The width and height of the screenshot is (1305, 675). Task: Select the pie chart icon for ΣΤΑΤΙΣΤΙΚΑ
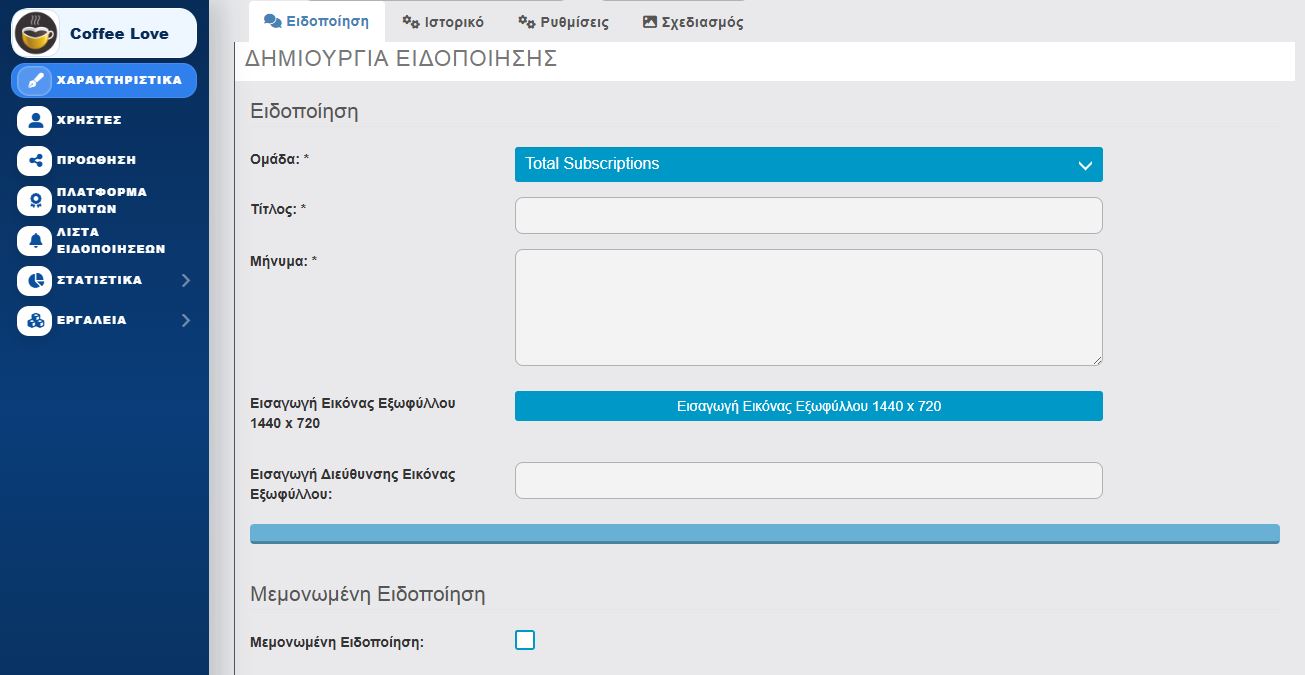click(x=34, y=281)
